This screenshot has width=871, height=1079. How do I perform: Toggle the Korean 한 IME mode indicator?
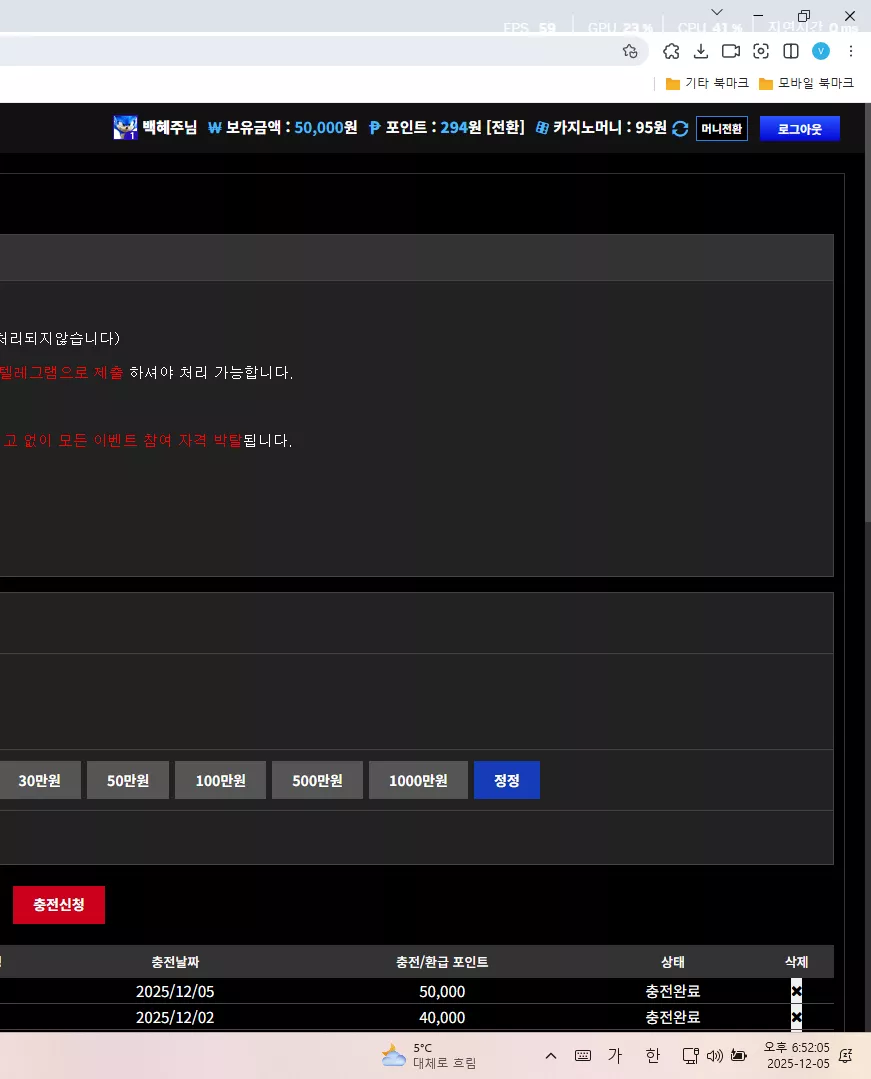tap(652, 1056)
